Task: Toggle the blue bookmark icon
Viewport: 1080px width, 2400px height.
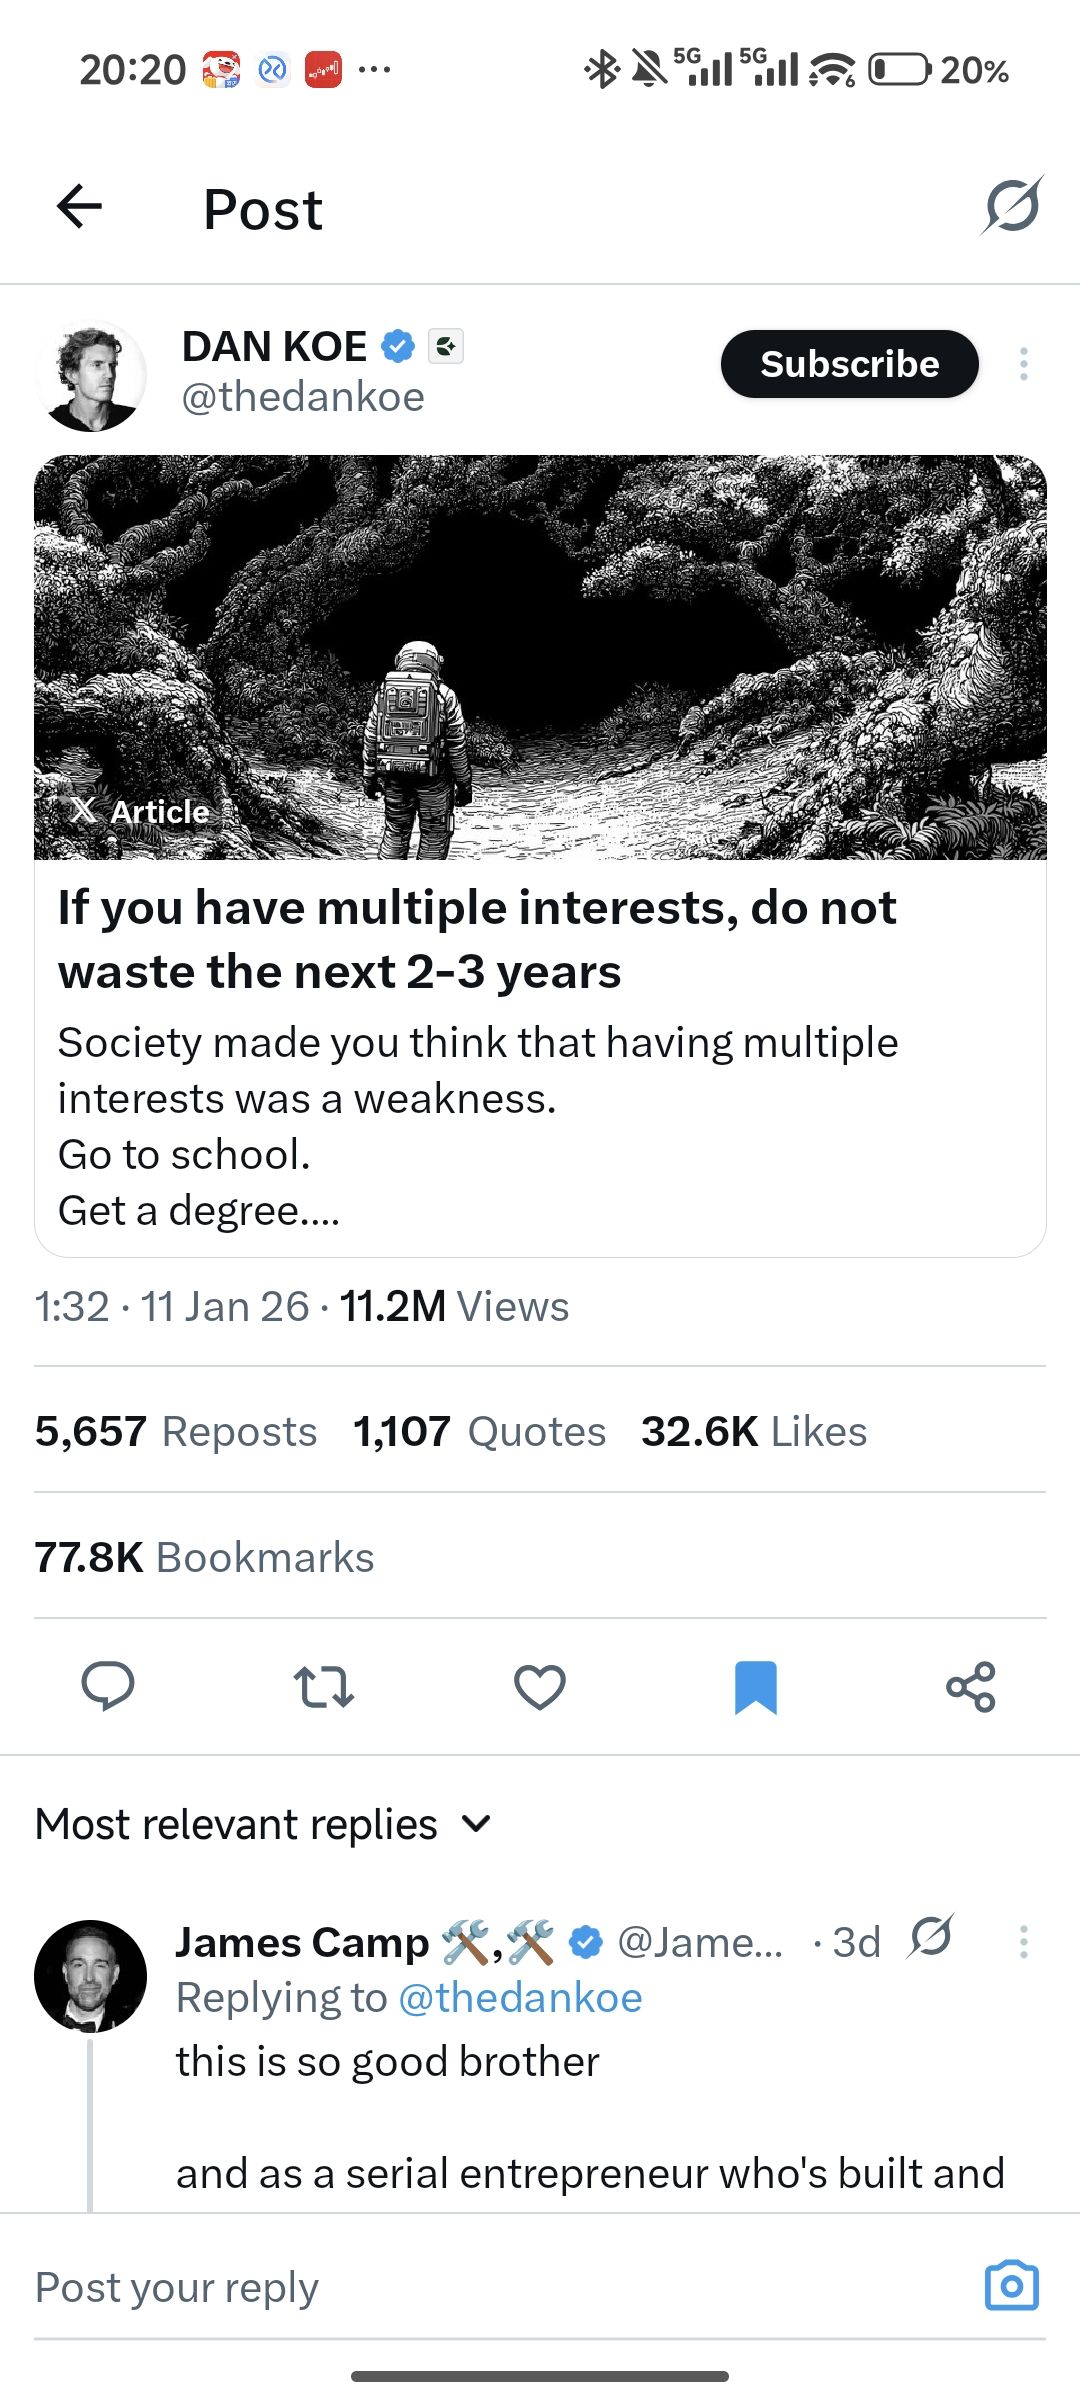Action: (756, 1686)
